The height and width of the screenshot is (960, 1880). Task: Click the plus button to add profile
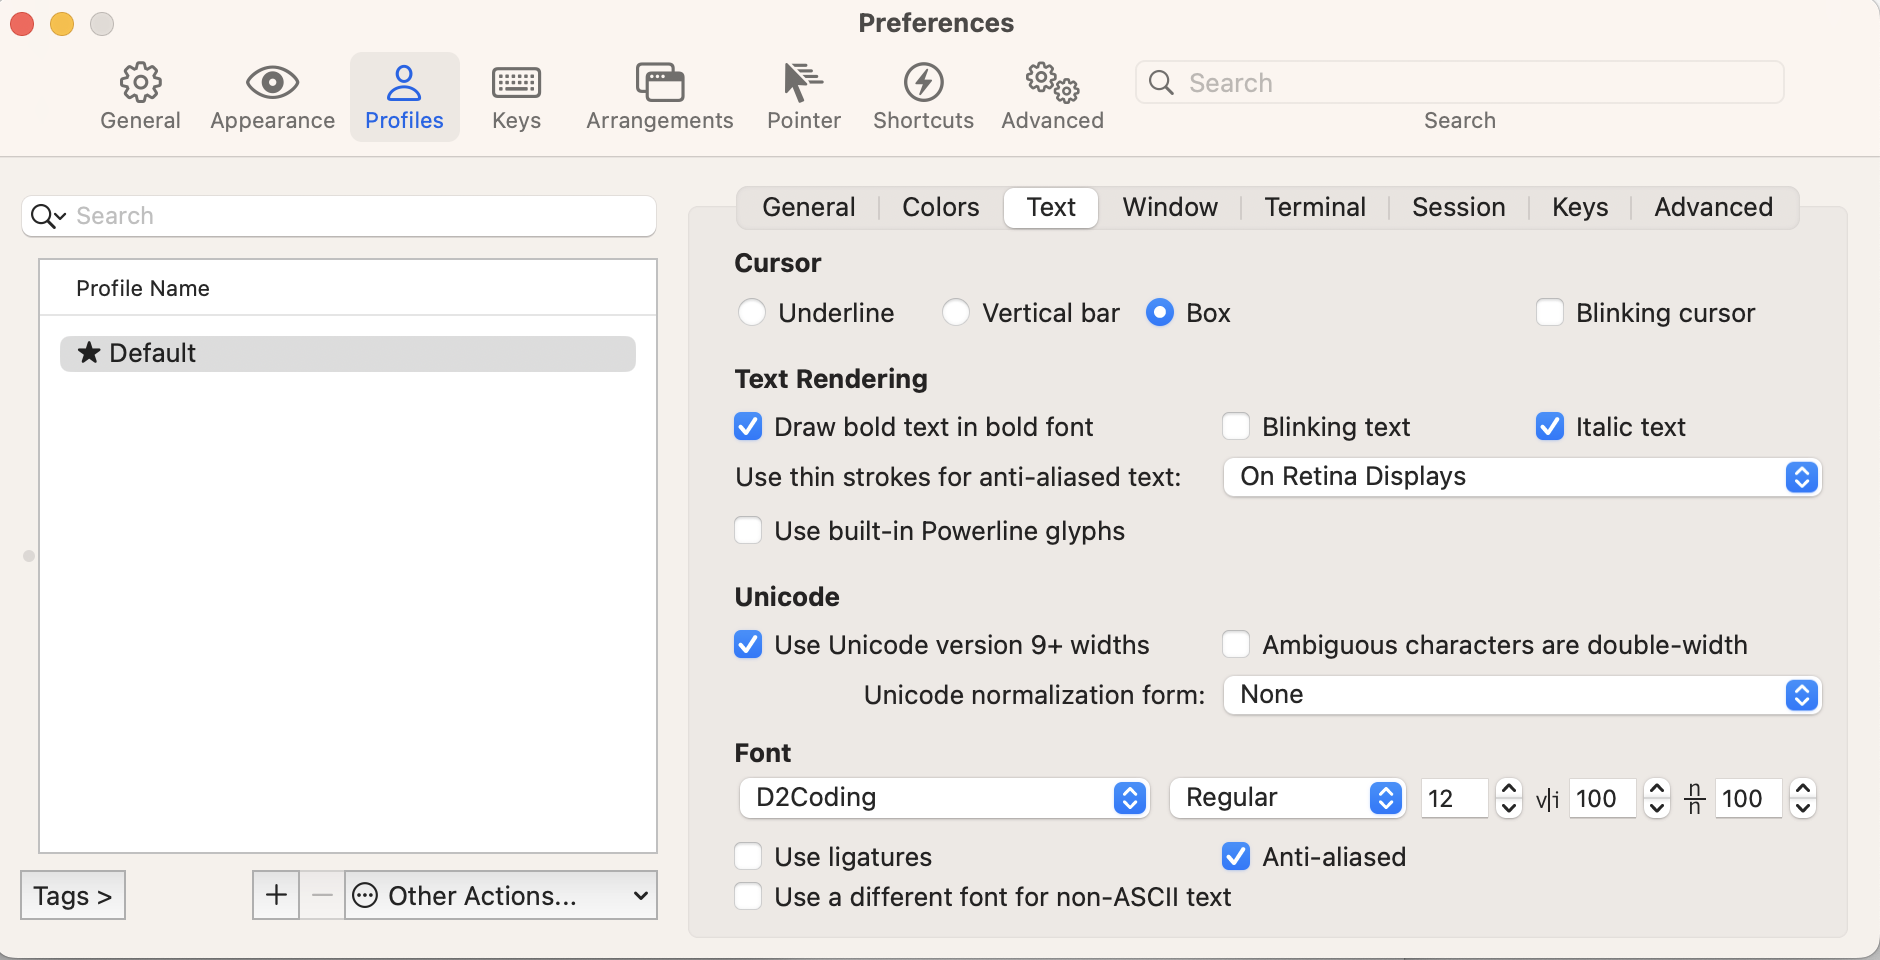276,895
